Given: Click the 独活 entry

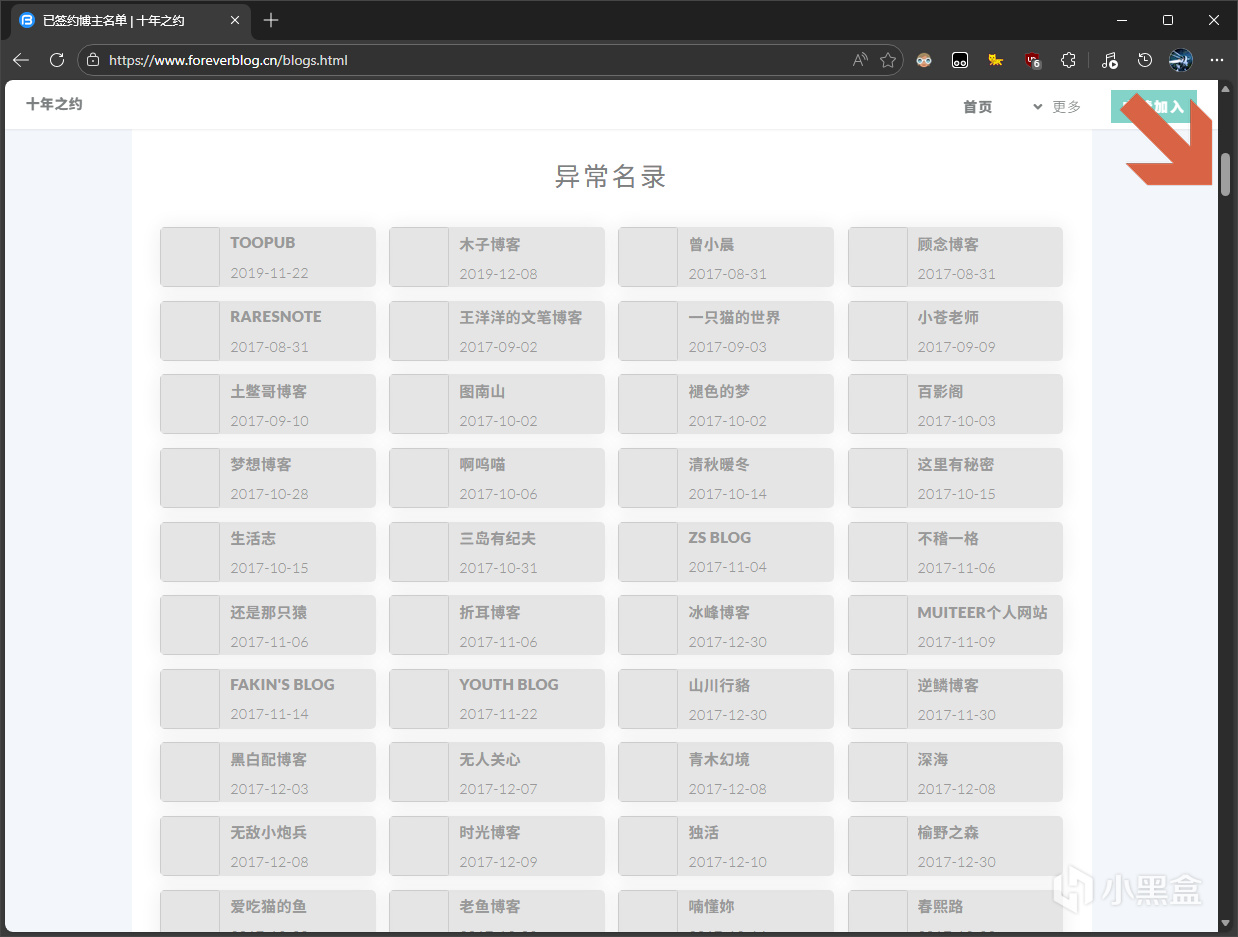Looking at the screenshot, I should pyautogui.click(x=726, y=846).
